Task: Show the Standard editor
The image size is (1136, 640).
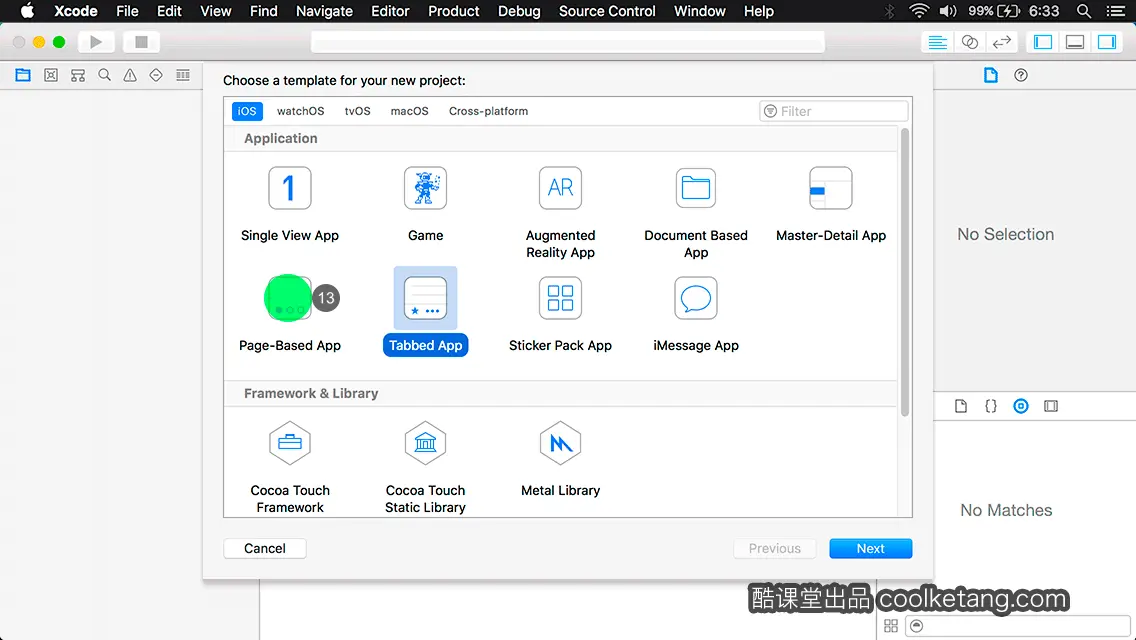Action: pos(937,42)
